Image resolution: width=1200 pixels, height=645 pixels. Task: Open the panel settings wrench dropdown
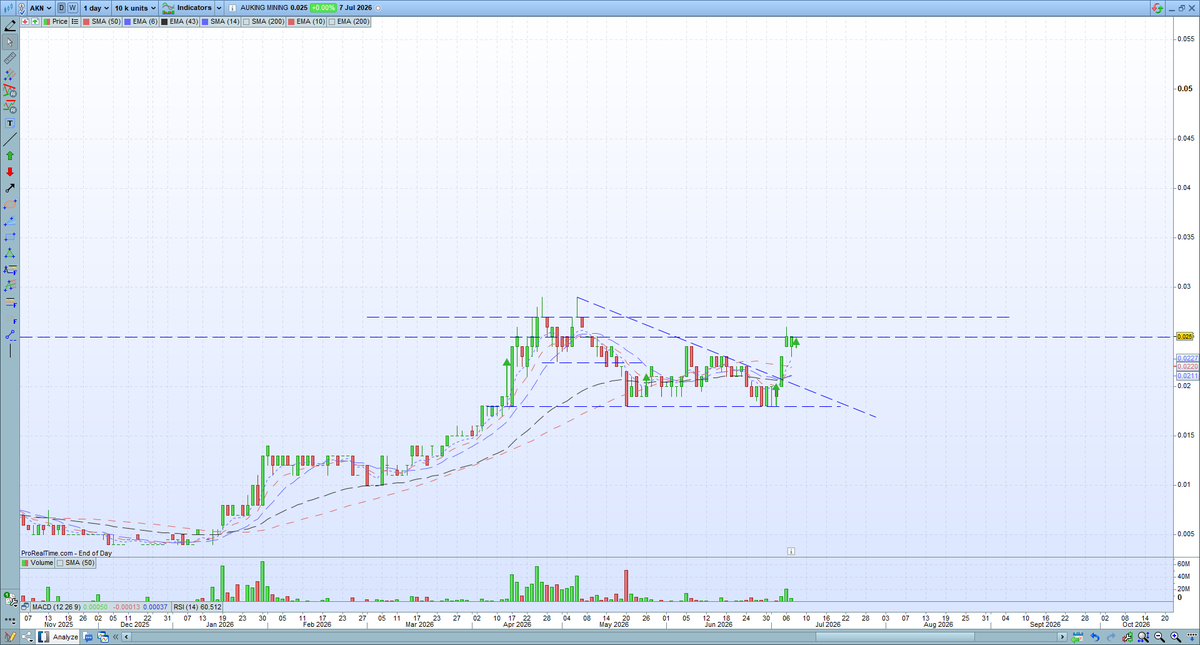pyautogui.click(x=11, y=601)
